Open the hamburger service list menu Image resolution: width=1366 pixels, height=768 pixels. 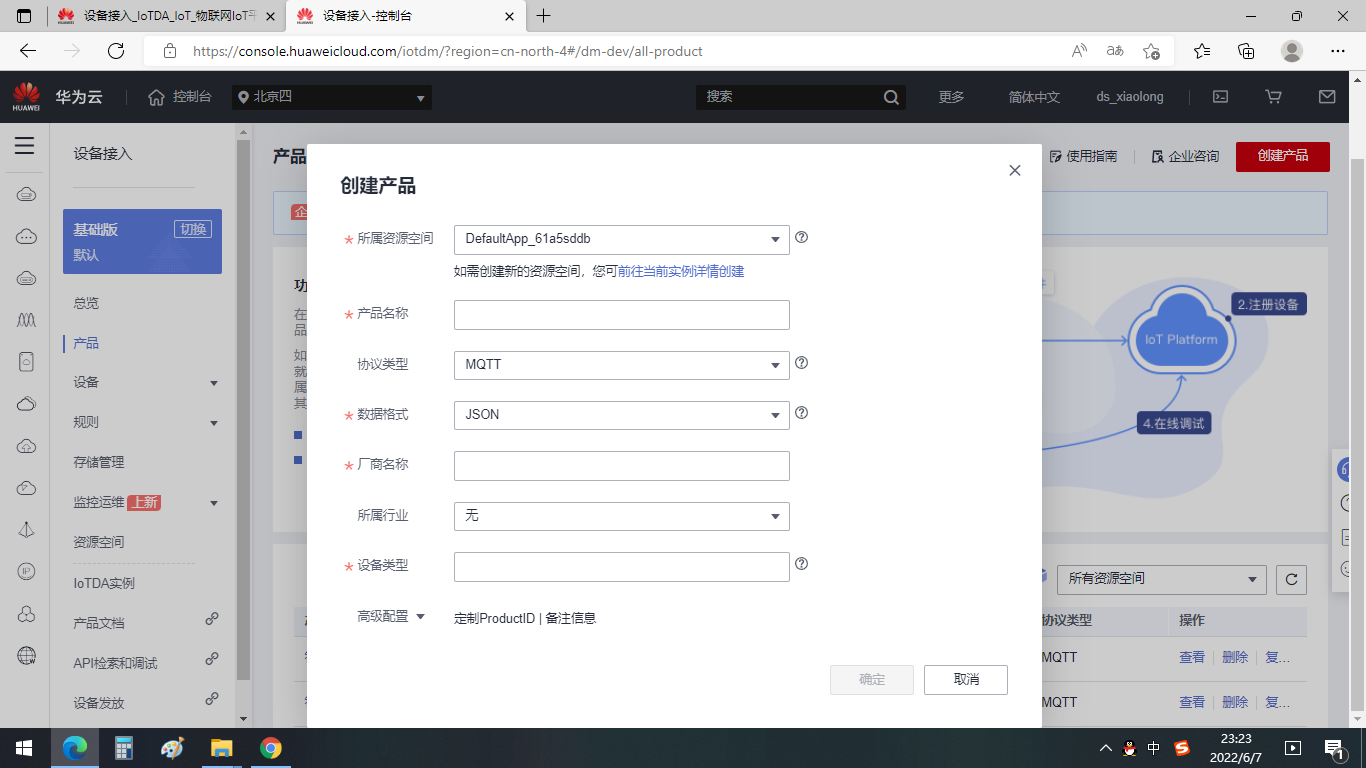pyautogui.click(x=25, y=146)
